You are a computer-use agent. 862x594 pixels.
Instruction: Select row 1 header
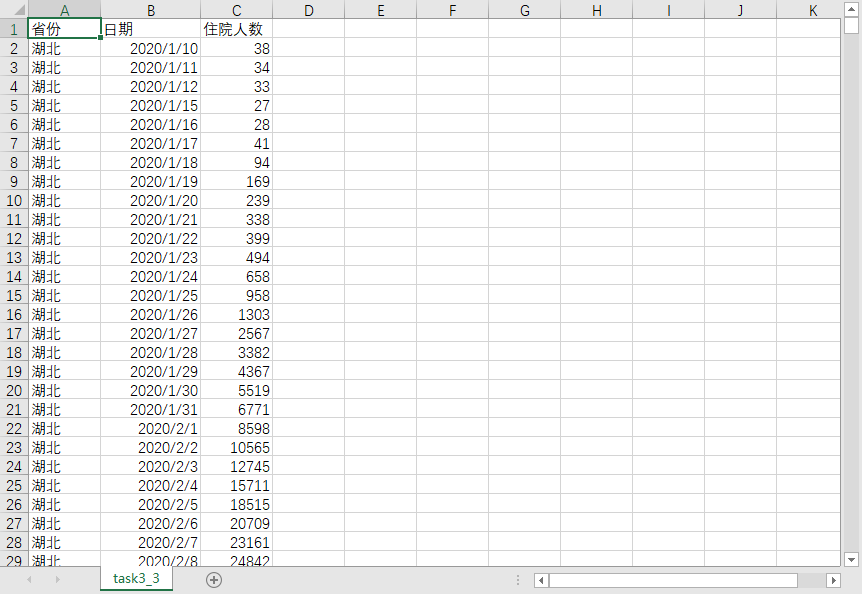(x=14, y=29)
